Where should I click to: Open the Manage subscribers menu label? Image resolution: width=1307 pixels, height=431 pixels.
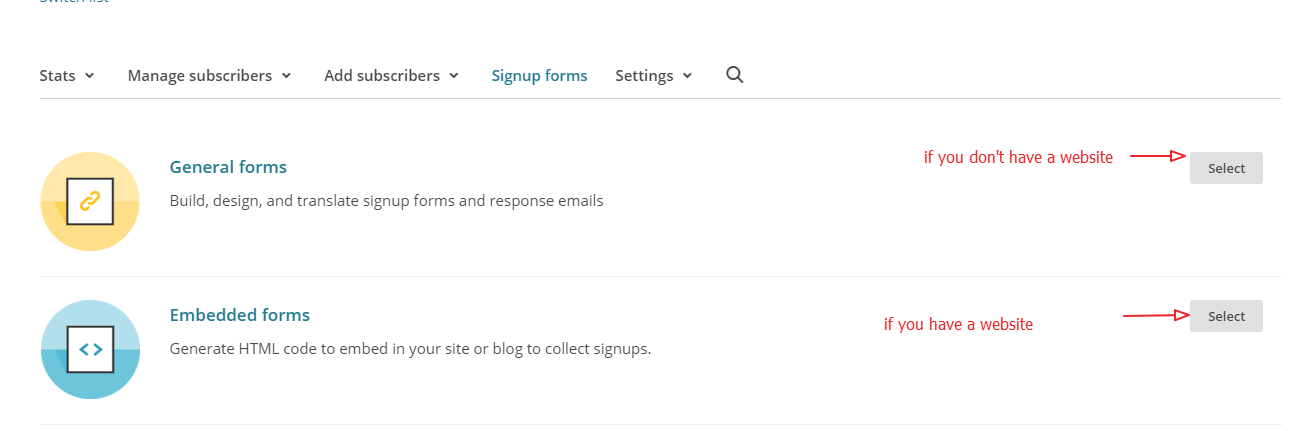point(200,76)
